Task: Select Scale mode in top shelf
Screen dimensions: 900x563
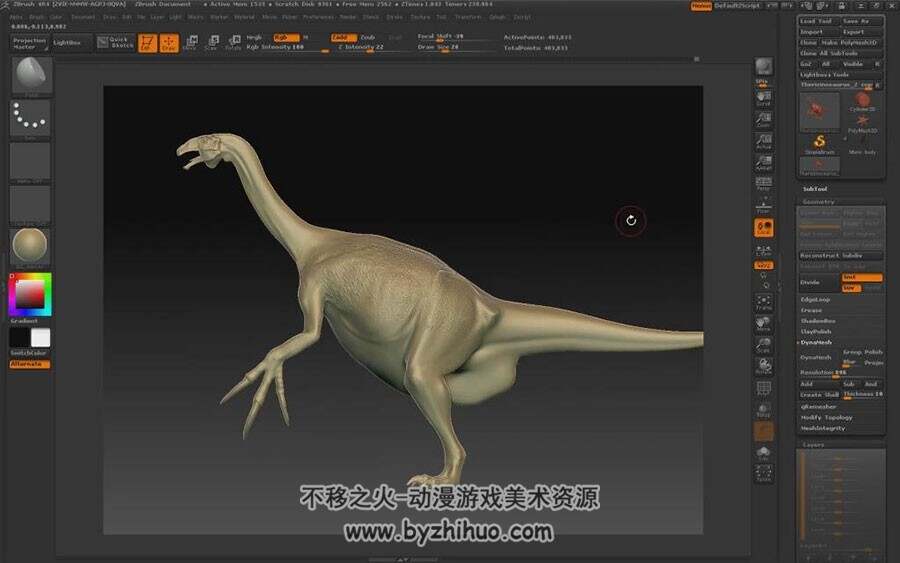Action: tap(212, 42)
